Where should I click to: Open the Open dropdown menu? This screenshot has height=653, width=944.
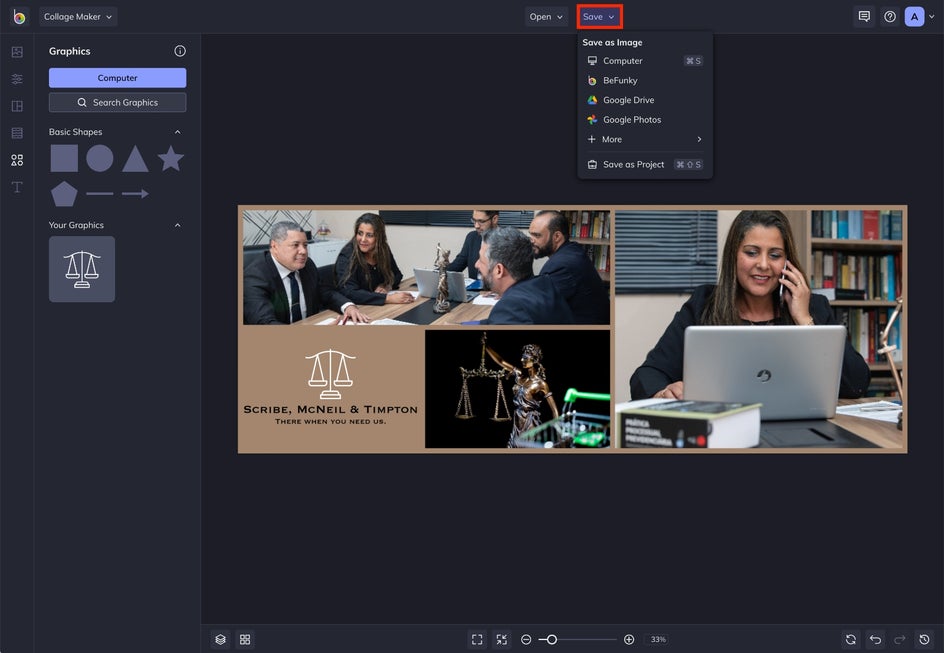[x=546, y=17]
